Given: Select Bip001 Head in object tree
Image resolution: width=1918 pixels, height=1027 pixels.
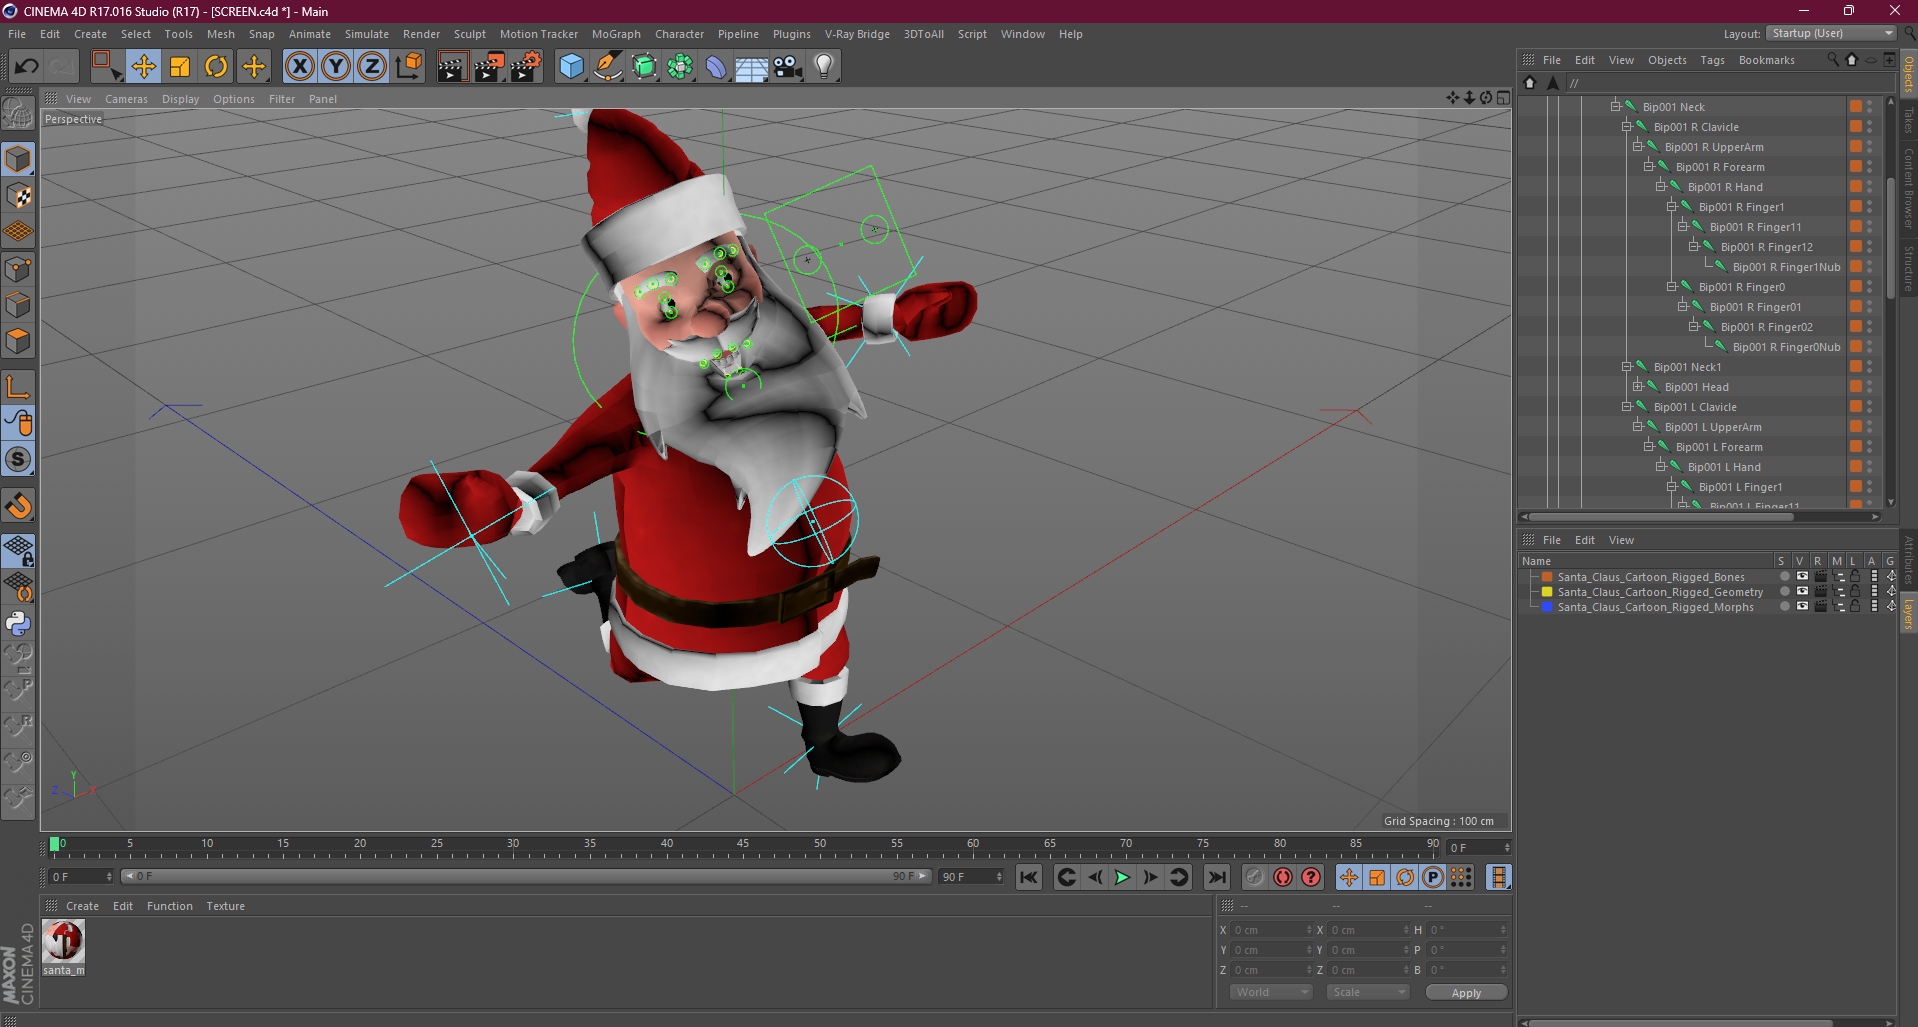Looking at the screenshot, I should tap(1696, 387).
